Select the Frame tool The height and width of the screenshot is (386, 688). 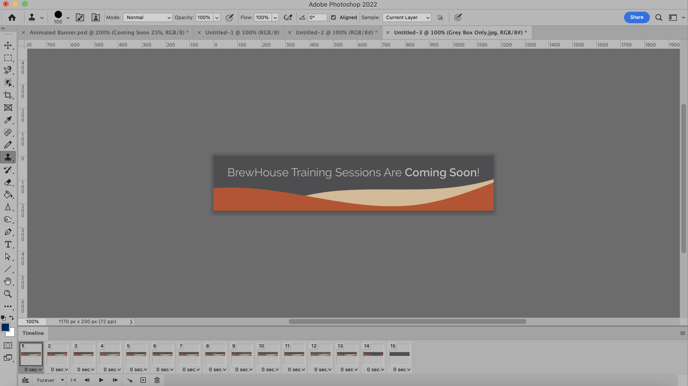tap(8, 107)
